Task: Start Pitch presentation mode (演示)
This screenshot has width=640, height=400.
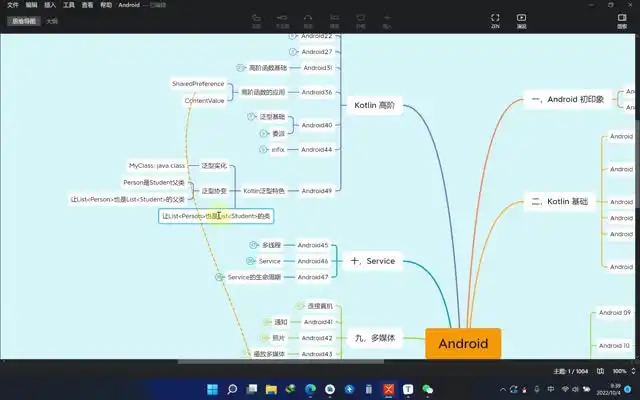Action: pos(521,19)
